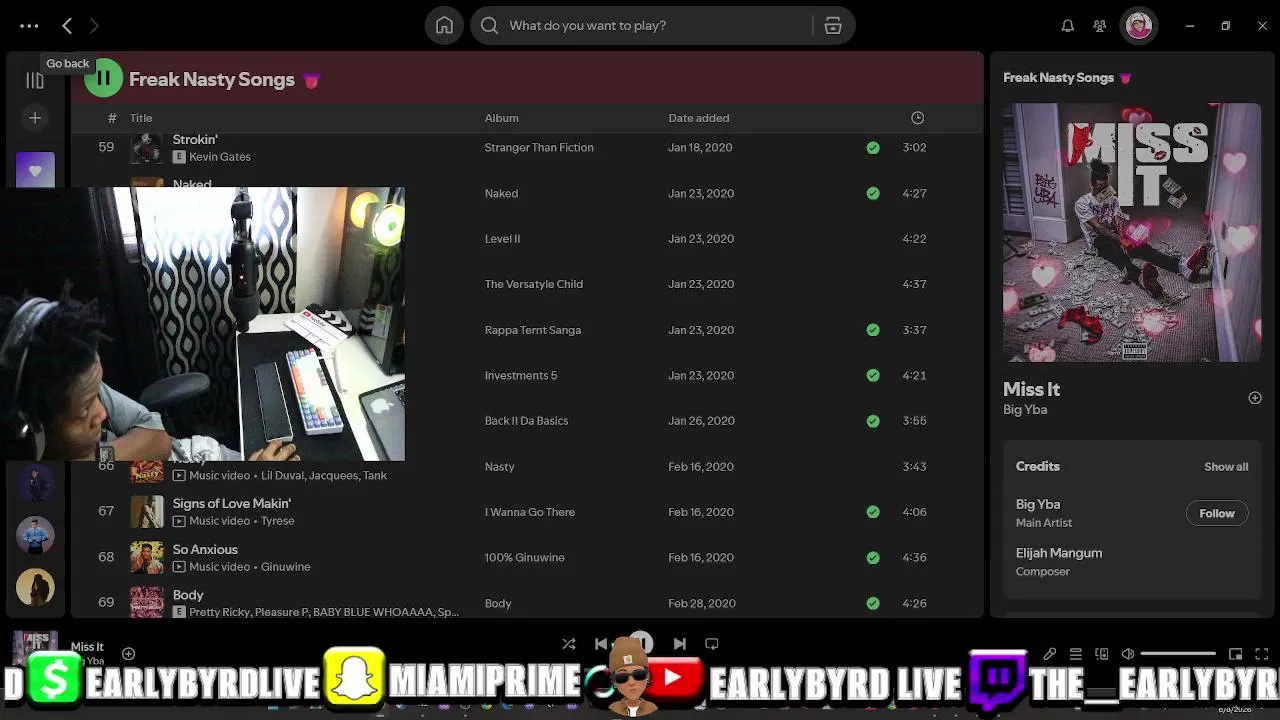Open the Rappa Ternt Sanga album
Image resolution: width=1280 pixels, height=720 pixels.
533,330
